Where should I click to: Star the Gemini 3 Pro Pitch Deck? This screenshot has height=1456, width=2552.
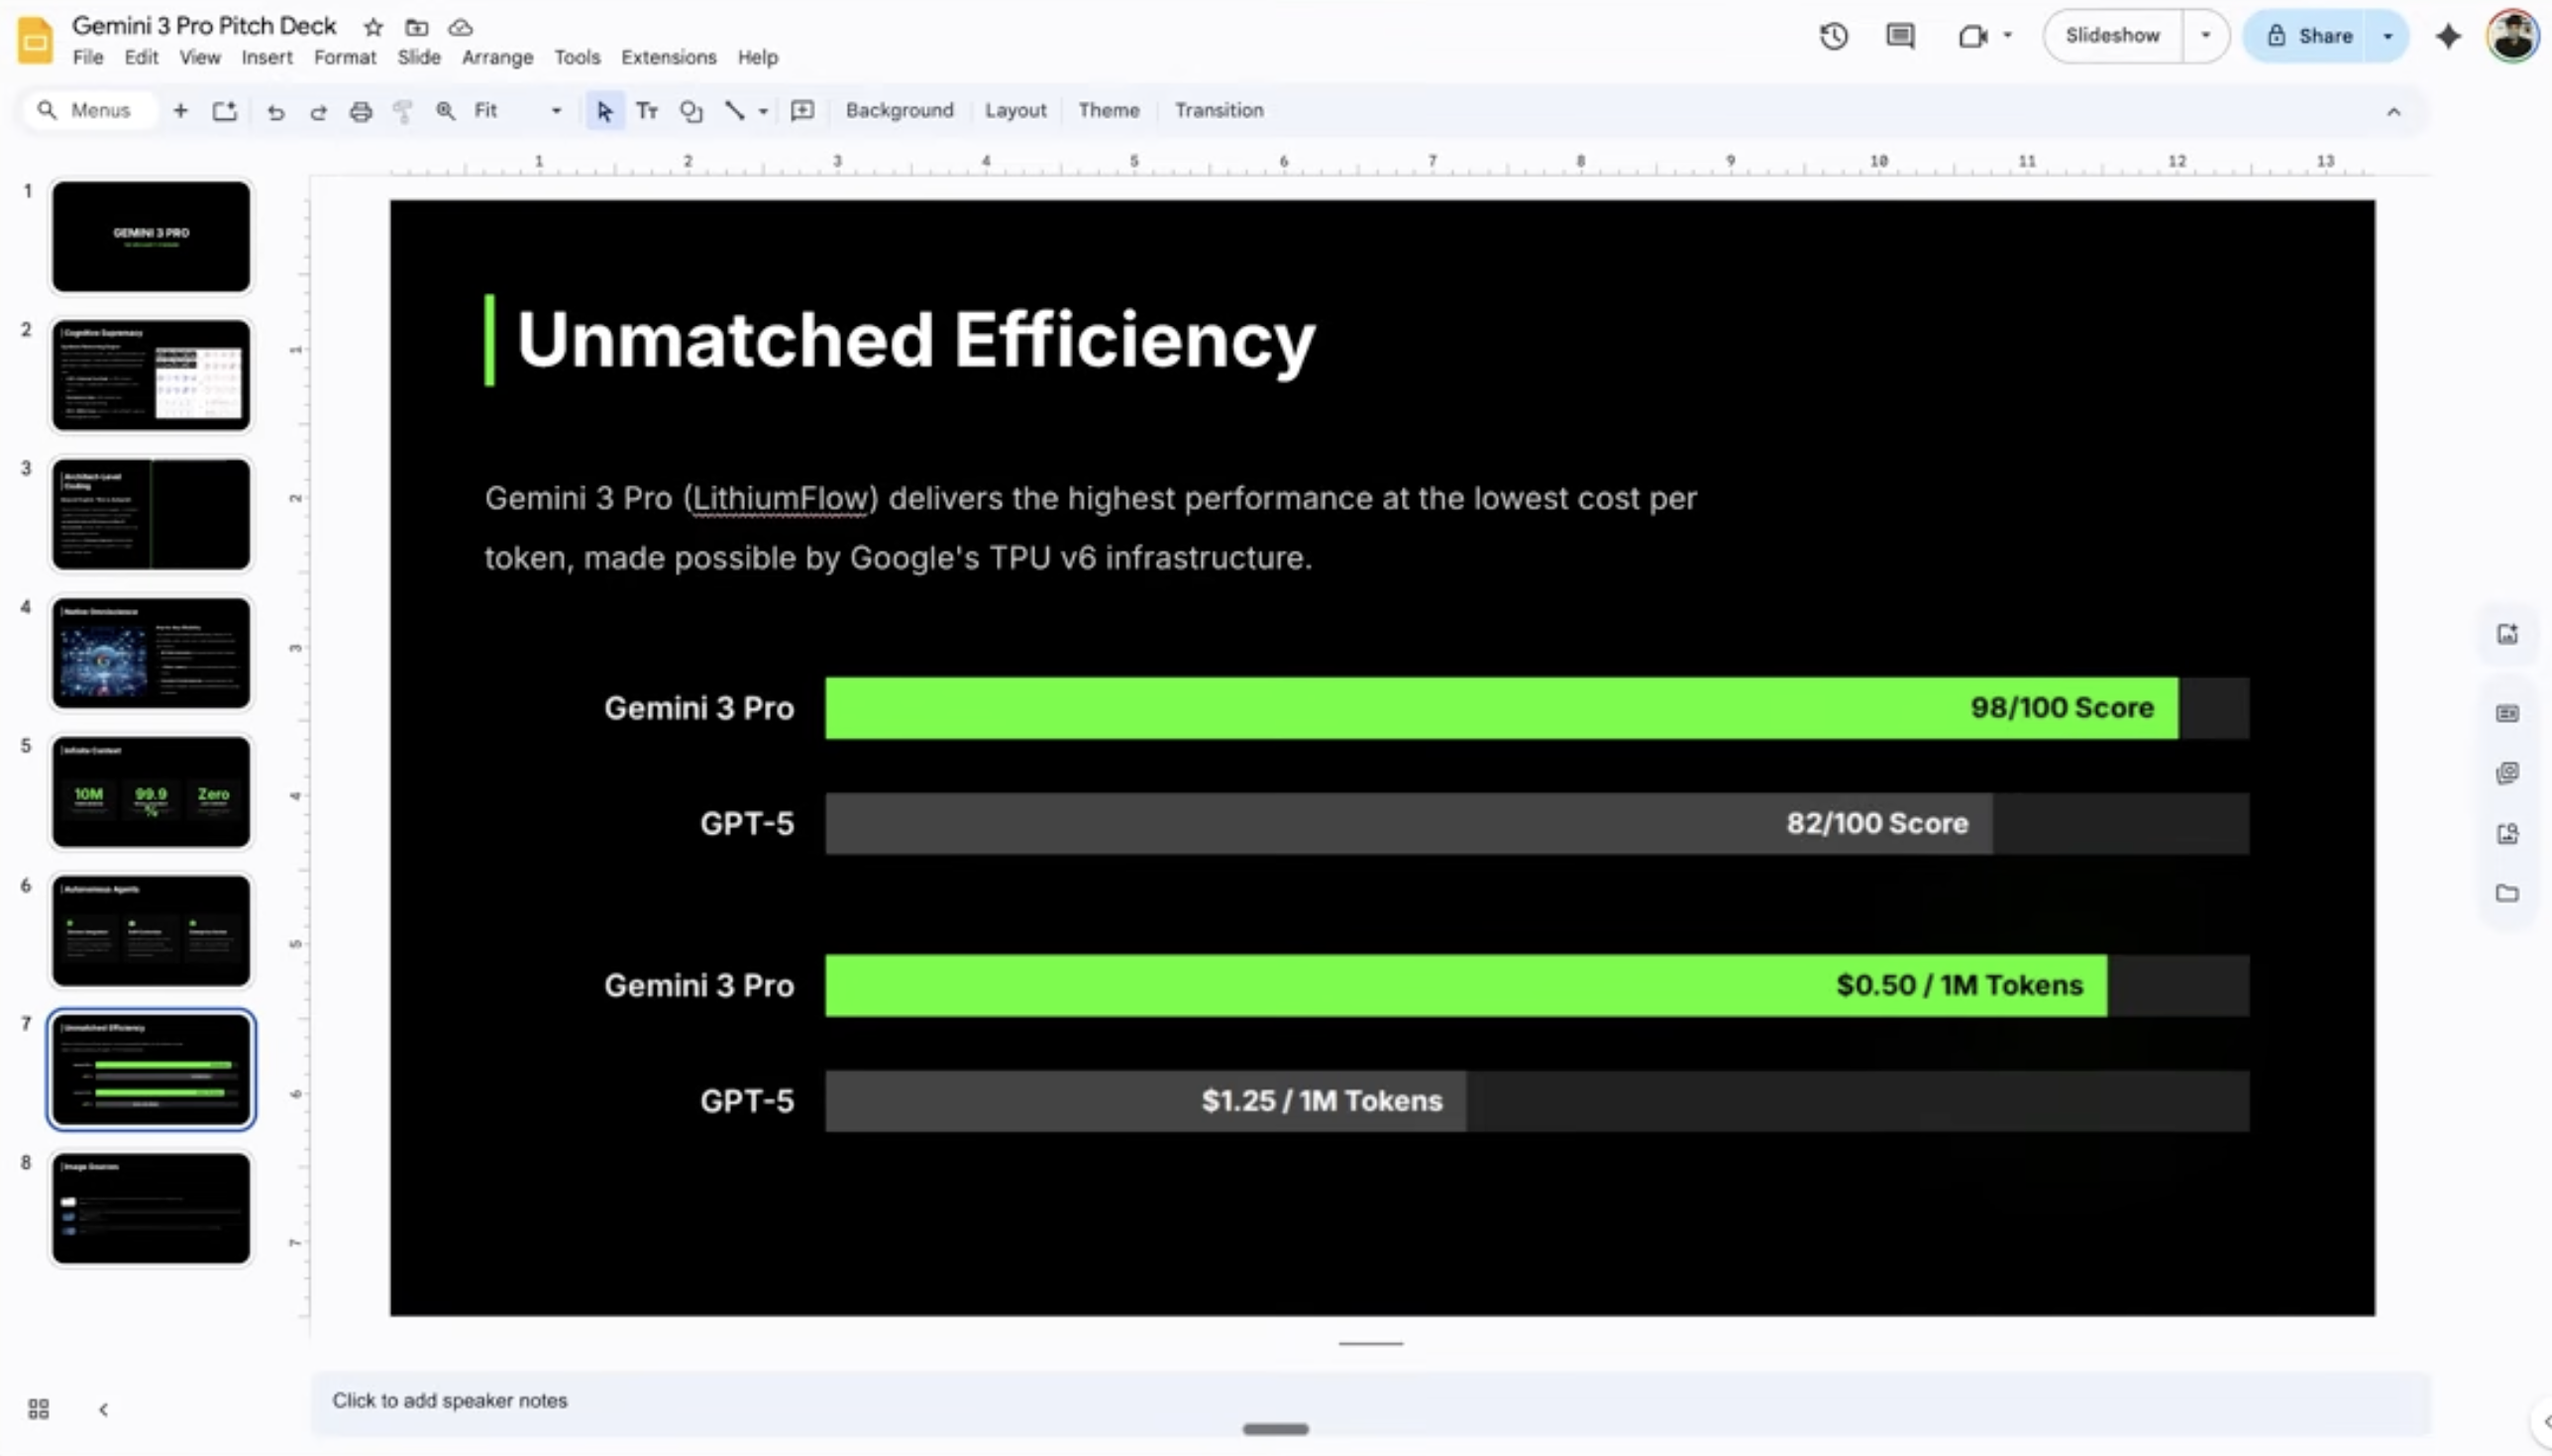pyautogui.click(x=373, y=27)
